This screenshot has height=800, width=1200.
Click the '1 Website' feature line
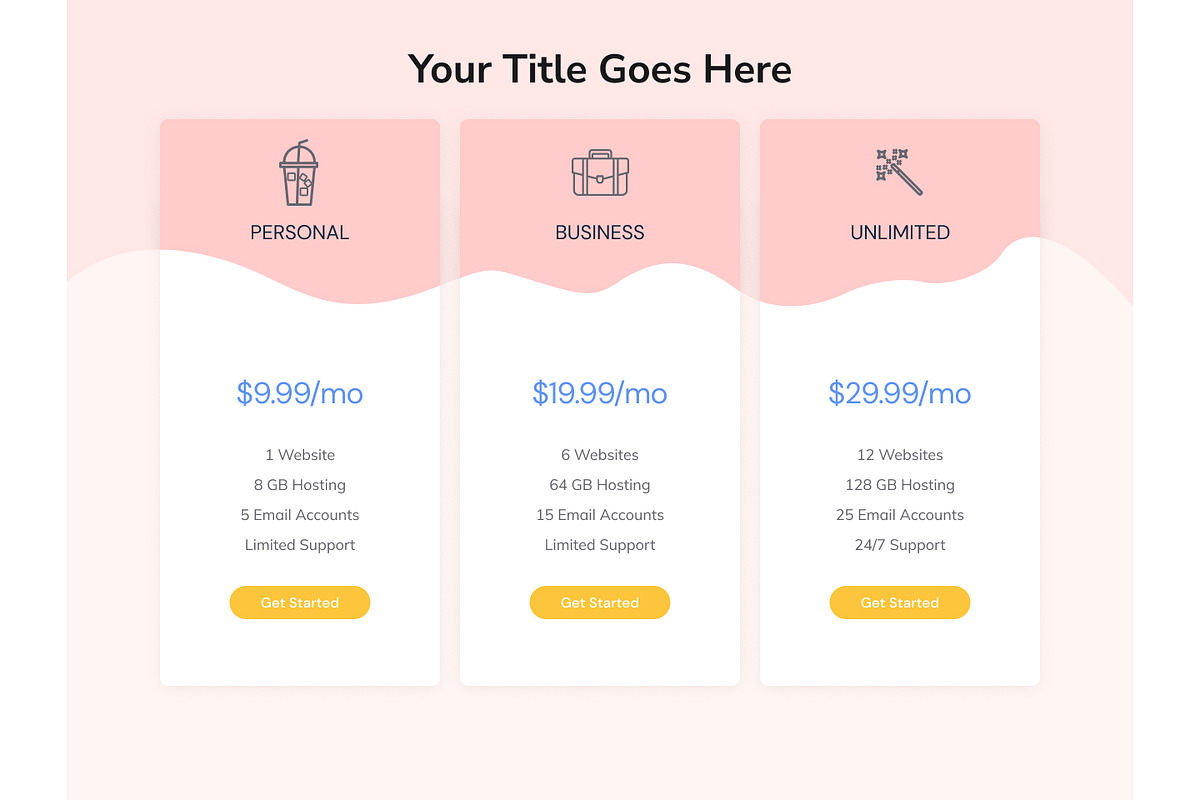click(x=300, y=455)
